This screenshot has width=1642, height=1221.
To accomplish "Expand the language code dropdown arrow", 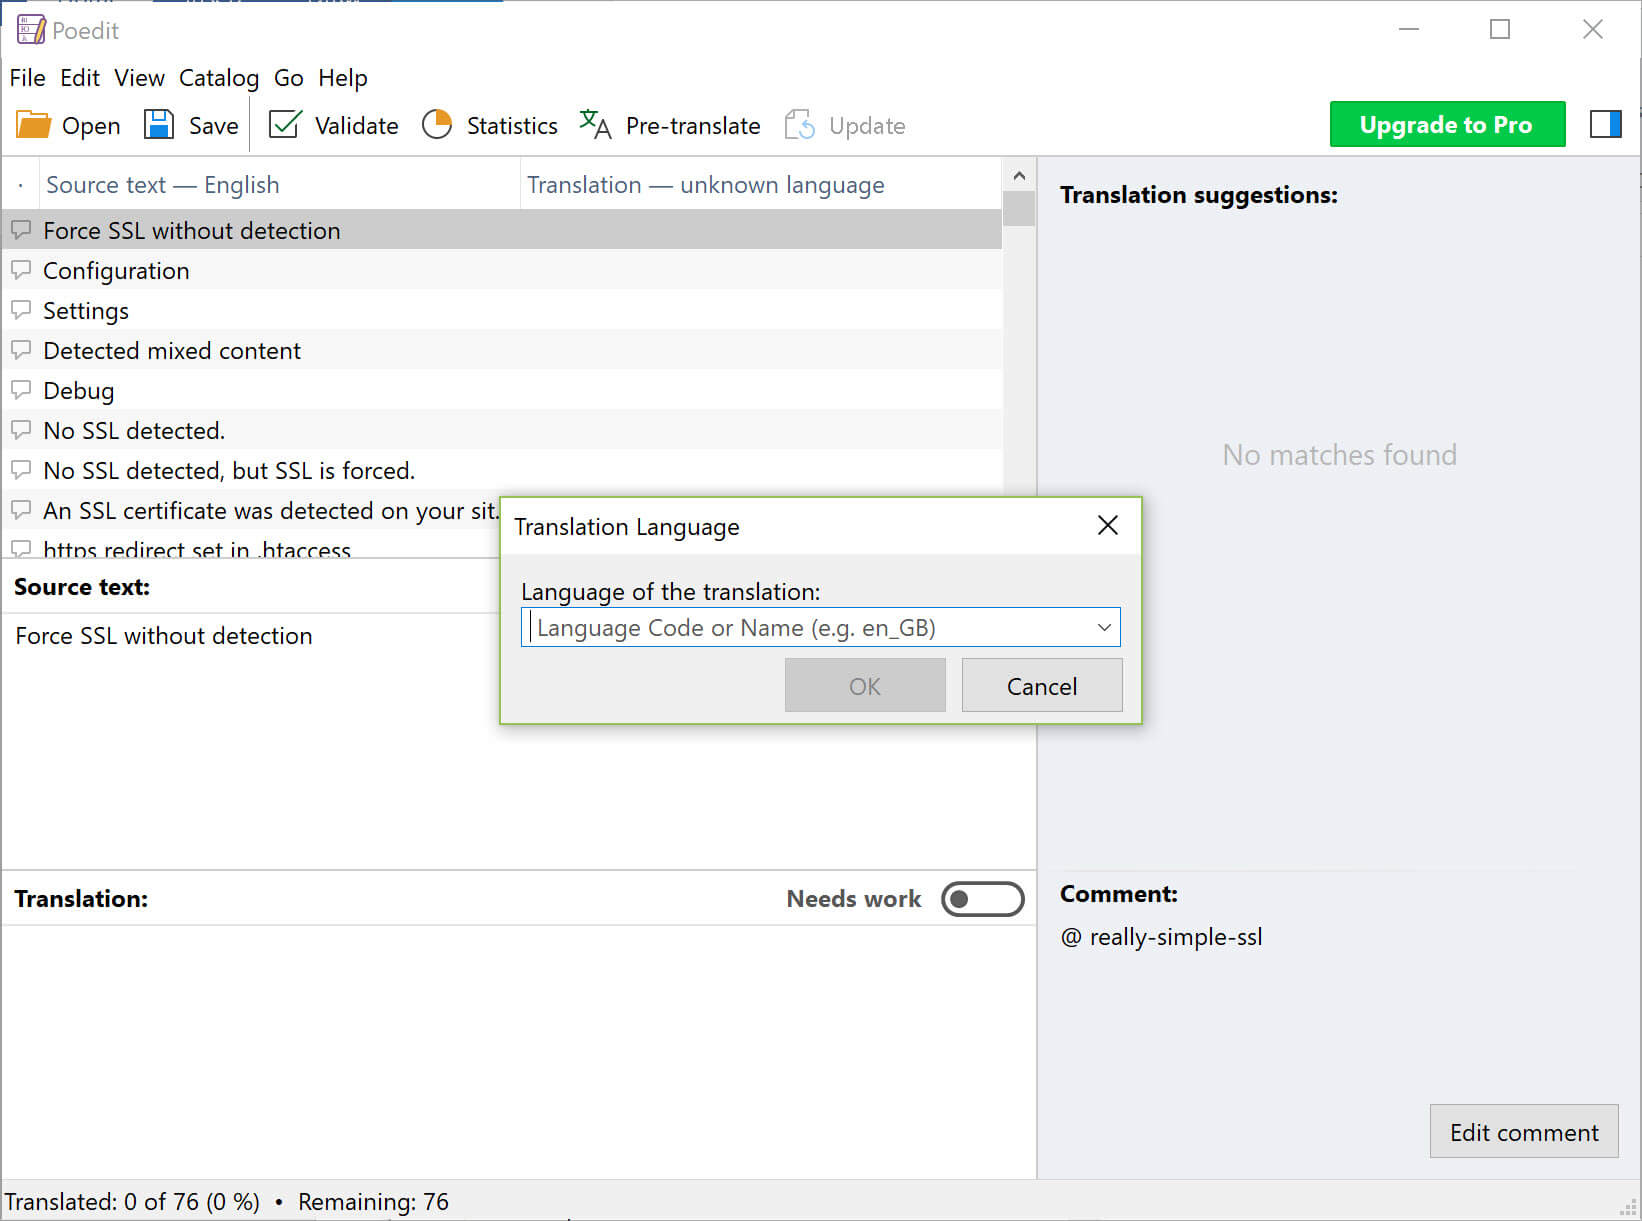I will [1104, 628].
